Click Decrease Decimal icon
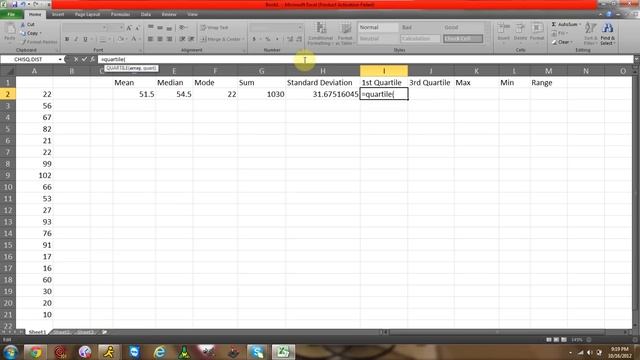 [x=299, y=39]
